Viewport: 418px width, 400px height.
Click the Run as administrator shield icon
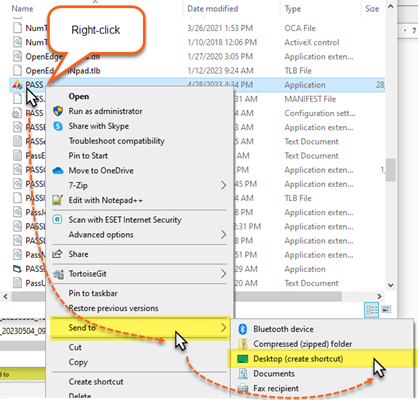pos(58,111)
